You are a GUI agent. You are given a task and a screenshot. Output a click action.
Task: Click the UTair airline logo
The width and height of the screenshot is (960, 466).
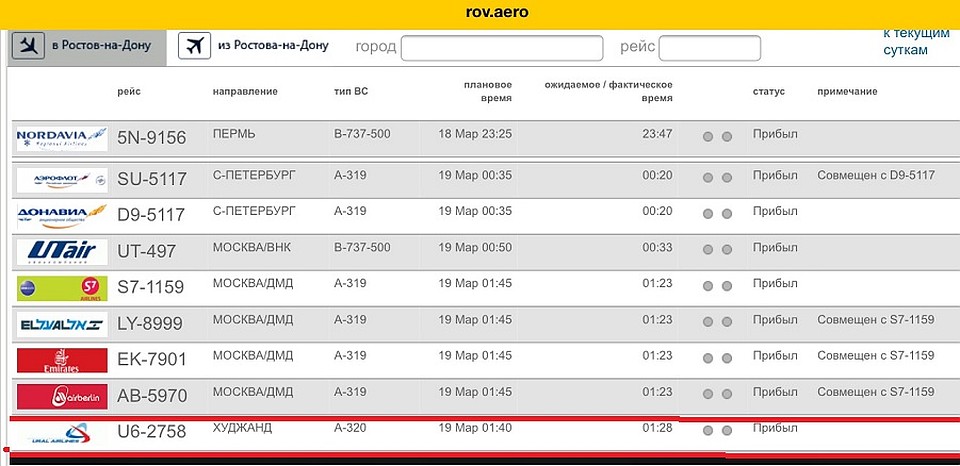pyautogui.click(x=62, y=252)
